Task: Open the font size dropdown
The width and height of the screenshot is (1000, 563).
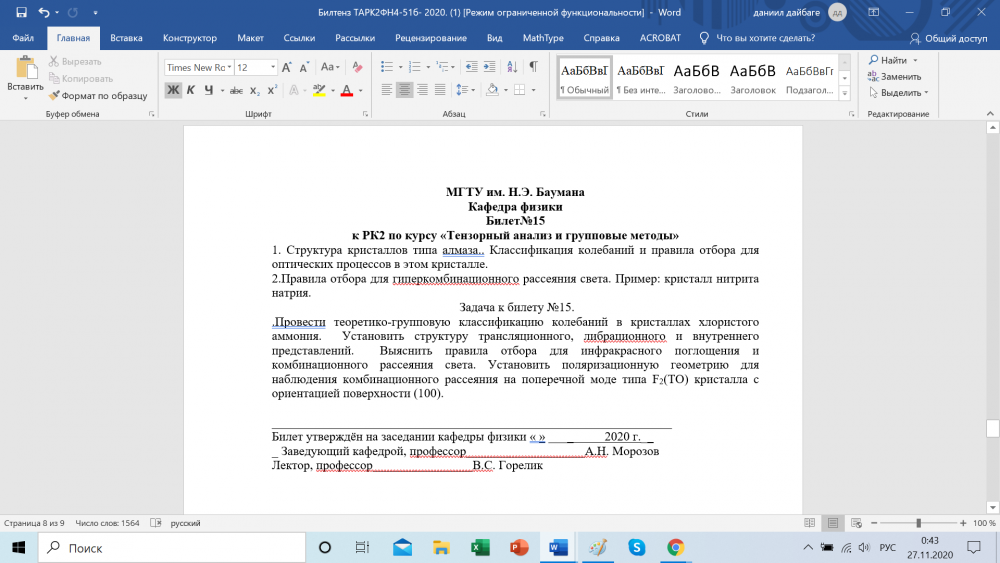Action: pos(272,68)
